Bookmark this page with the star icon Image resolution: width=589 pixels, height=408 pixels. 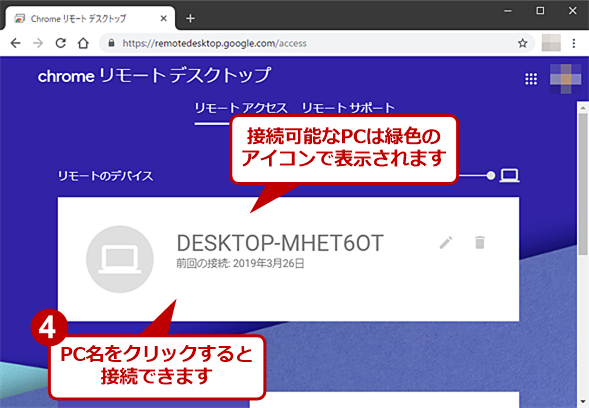pyautogui.click(x=523, y=43)
